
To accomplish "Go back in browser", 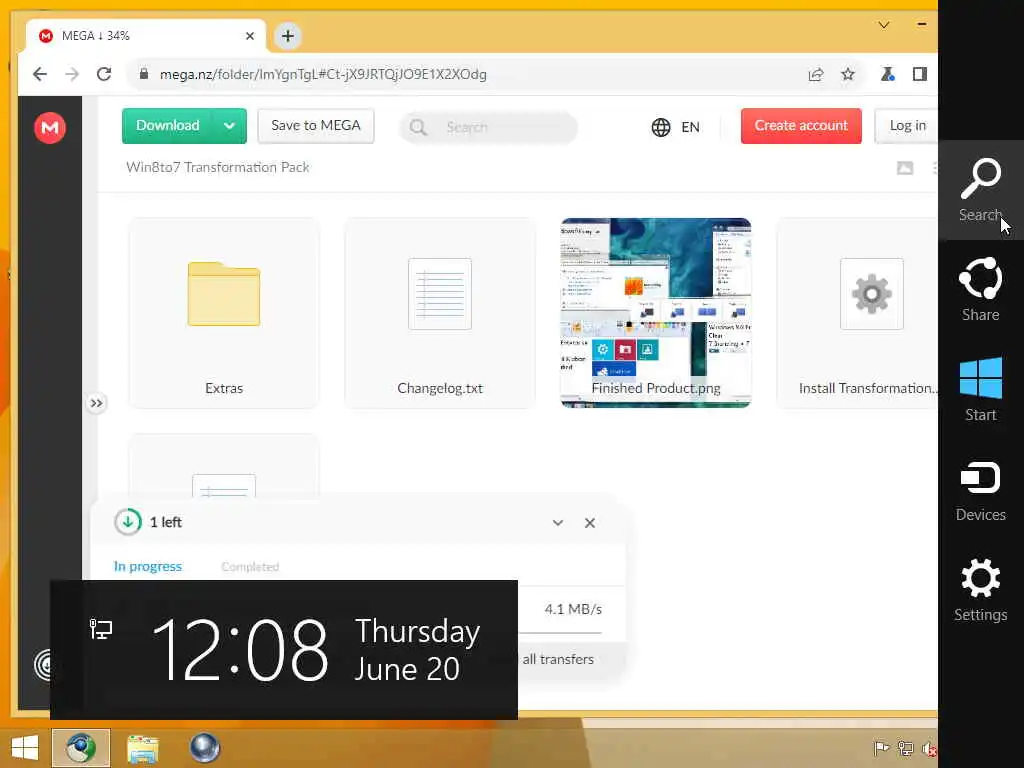I will pyautogui.click(x=40, y=74).
